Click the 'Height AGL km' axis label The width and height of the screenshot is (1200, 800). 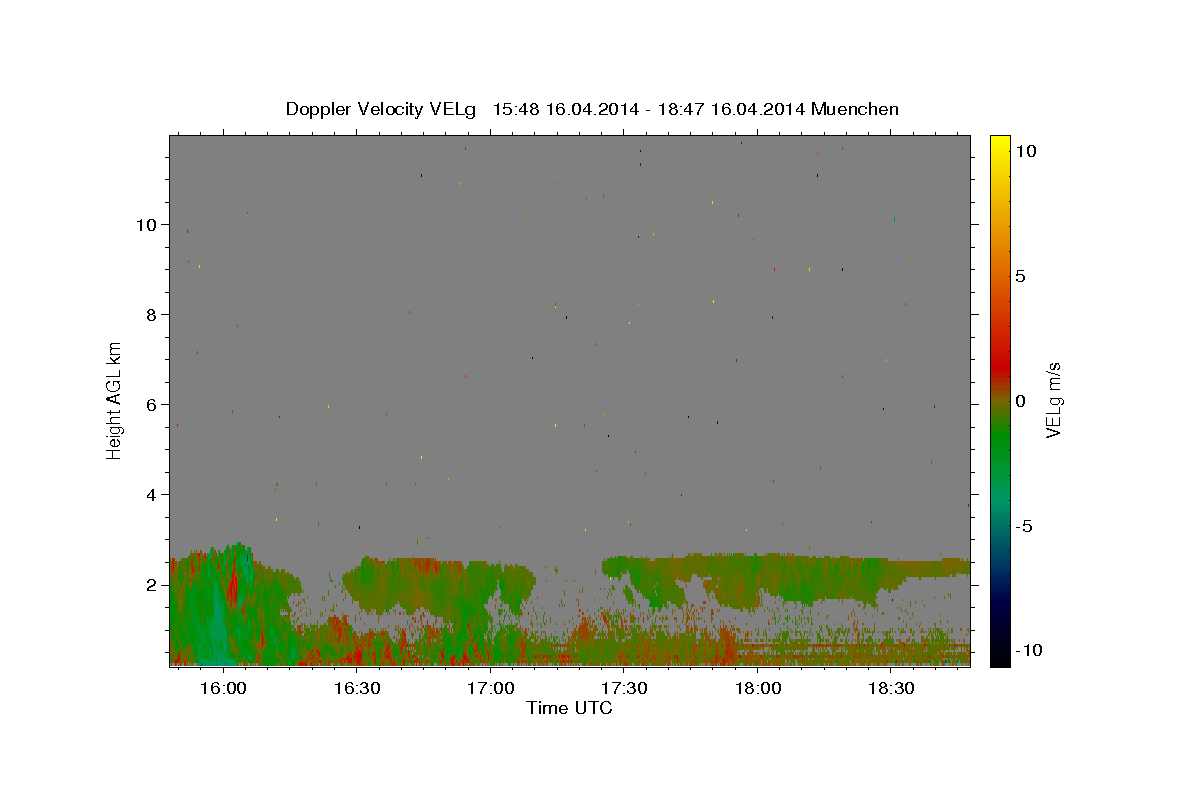tap(115, 399)
